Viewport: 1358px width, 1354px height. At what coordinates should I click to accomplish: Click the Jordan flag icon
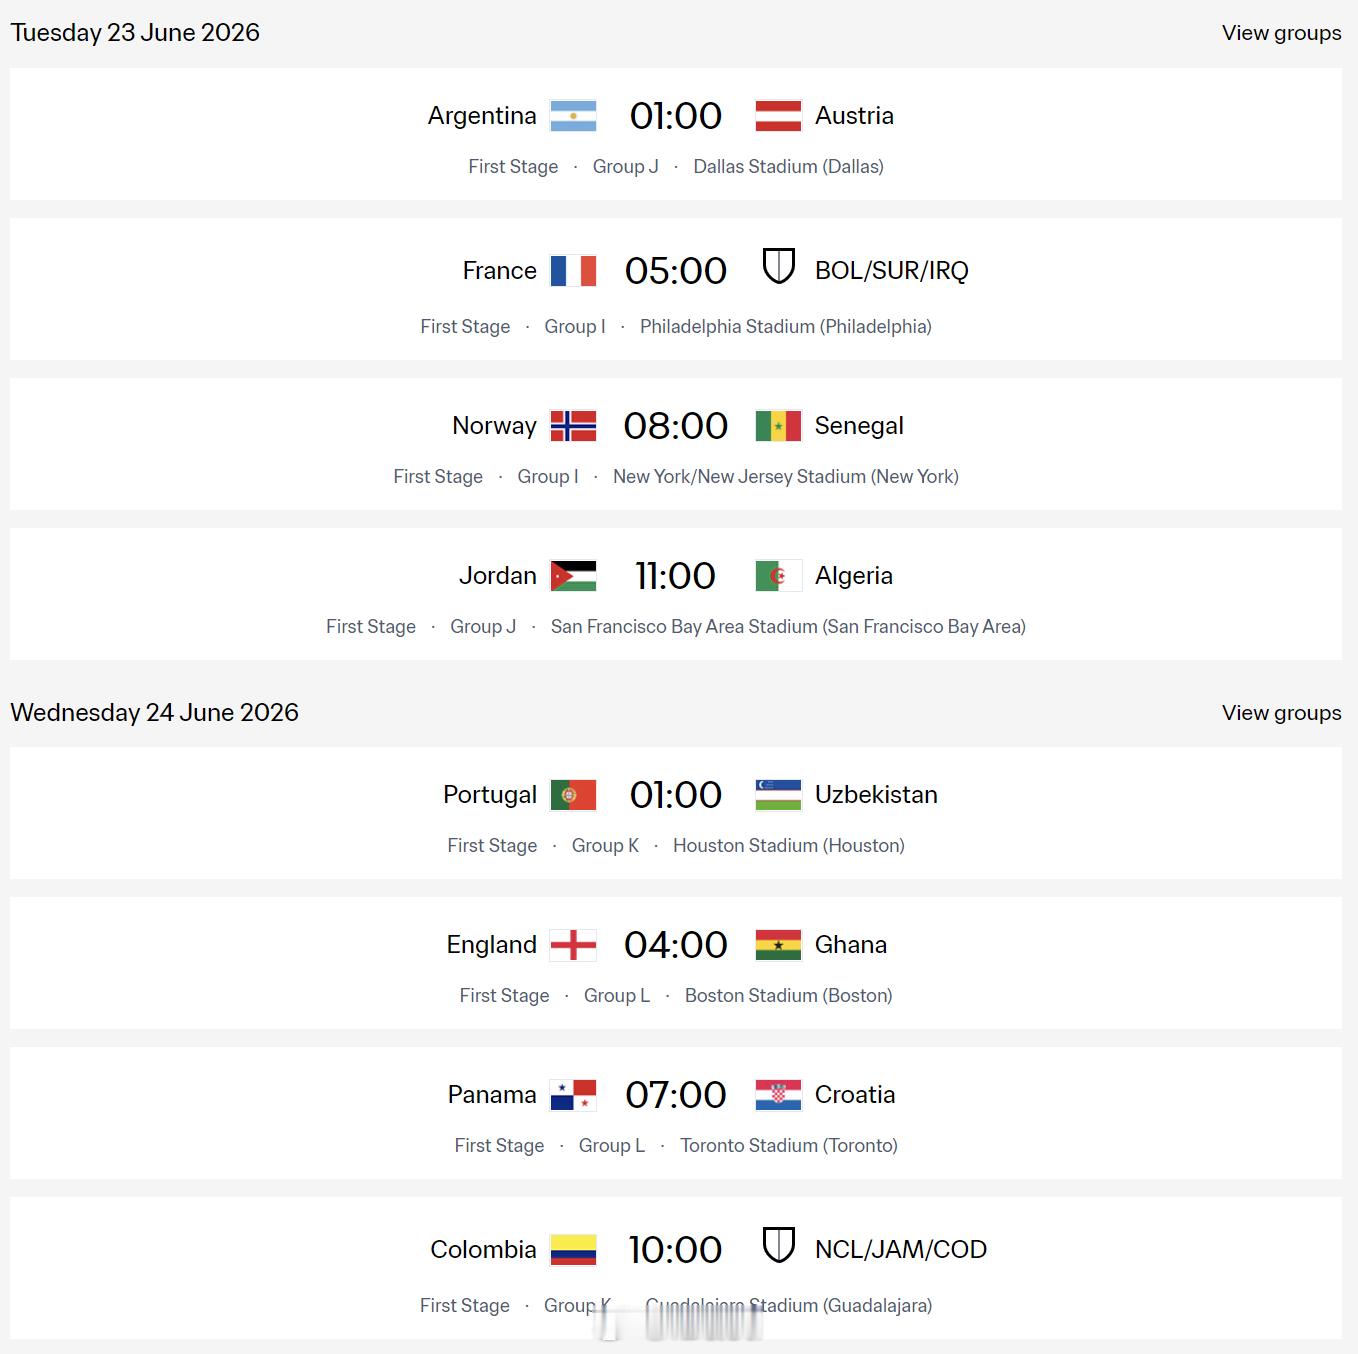(x=573, y=576)
